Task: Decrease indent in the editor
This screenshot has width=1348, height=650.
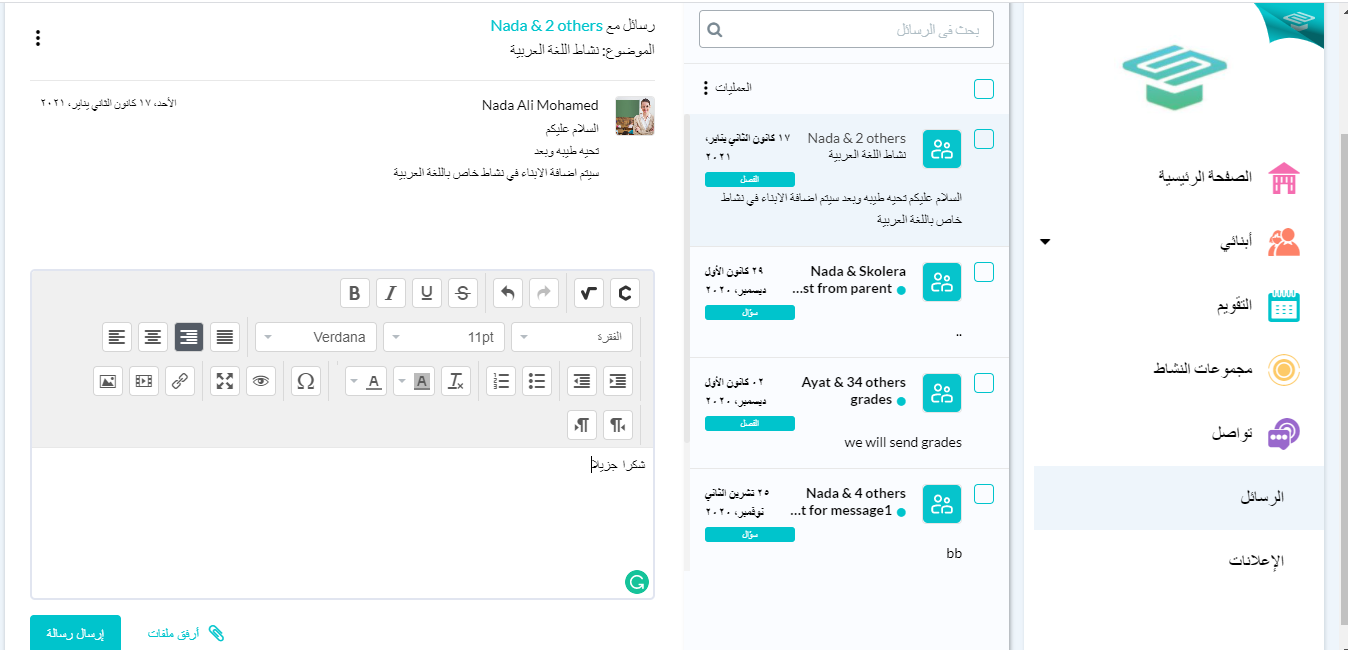Action: pyautogui.click(x=582, y=381)
